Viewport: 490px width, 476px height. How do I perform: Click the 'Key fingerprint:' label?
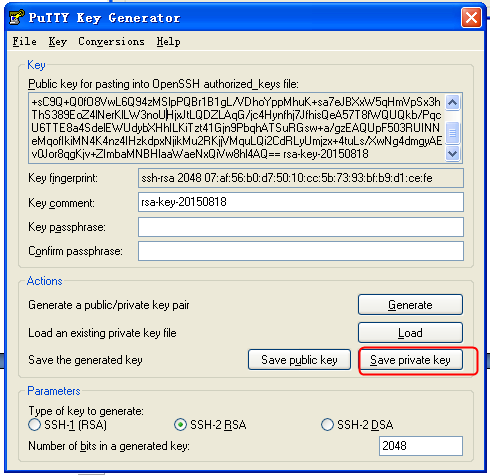[63, 178]
